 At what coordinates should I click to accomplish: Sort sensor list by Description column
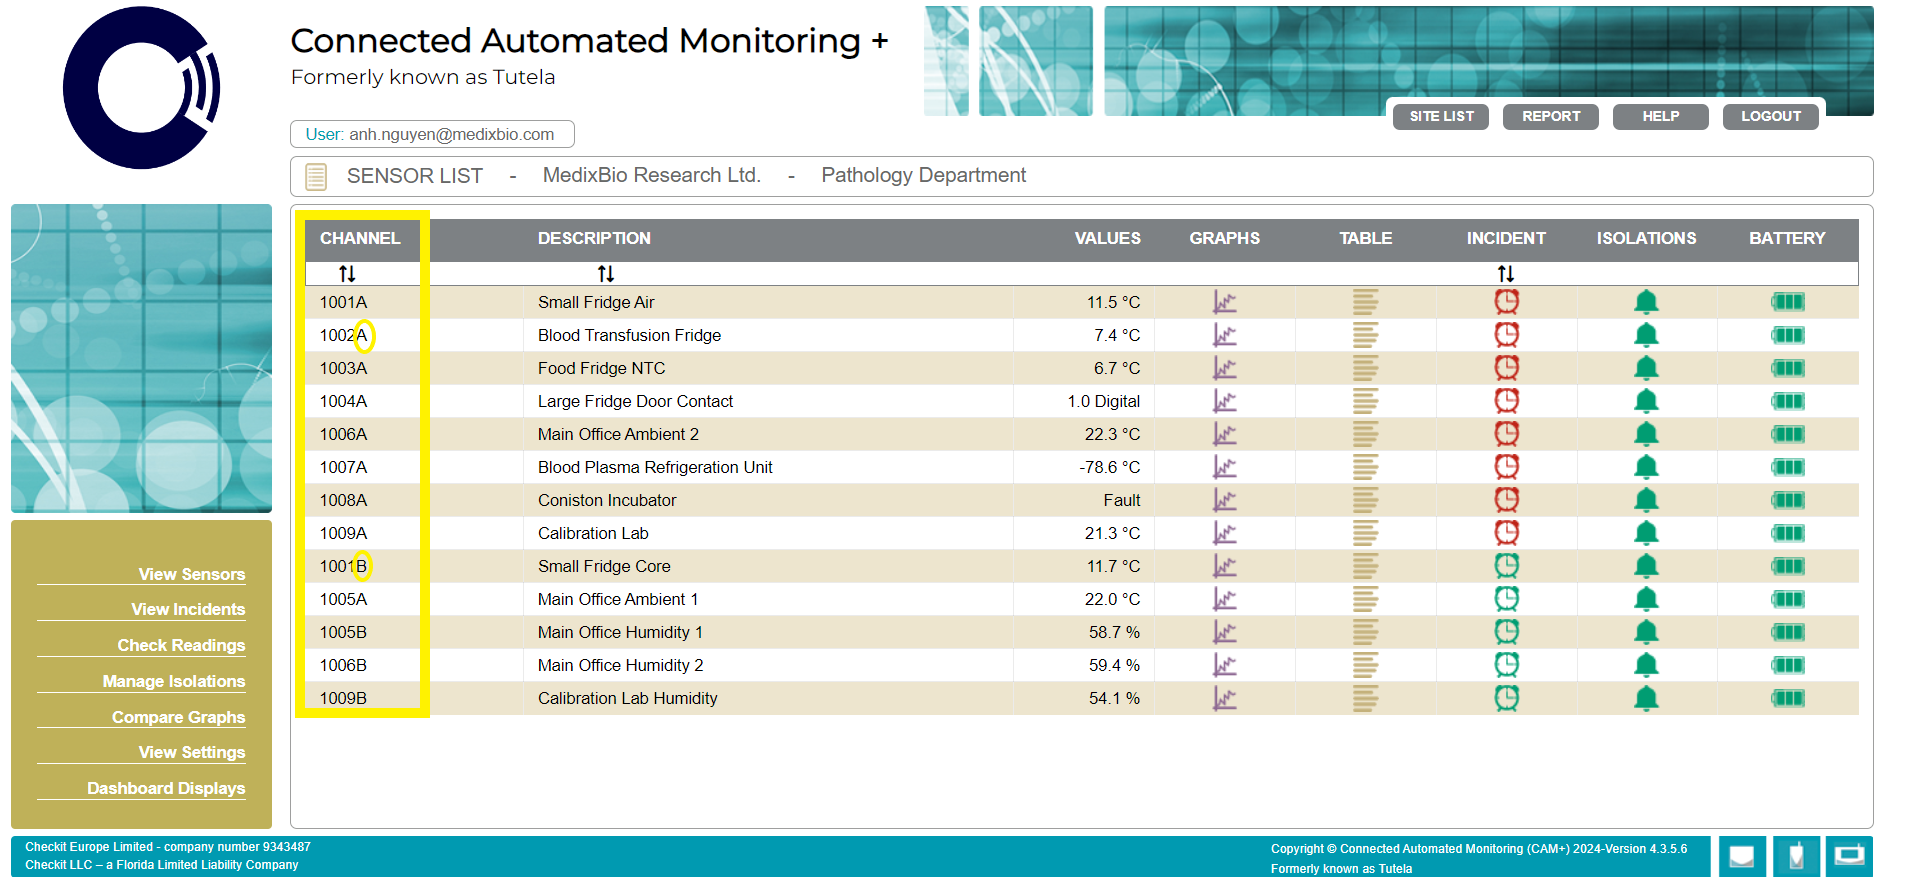[606, 274]
